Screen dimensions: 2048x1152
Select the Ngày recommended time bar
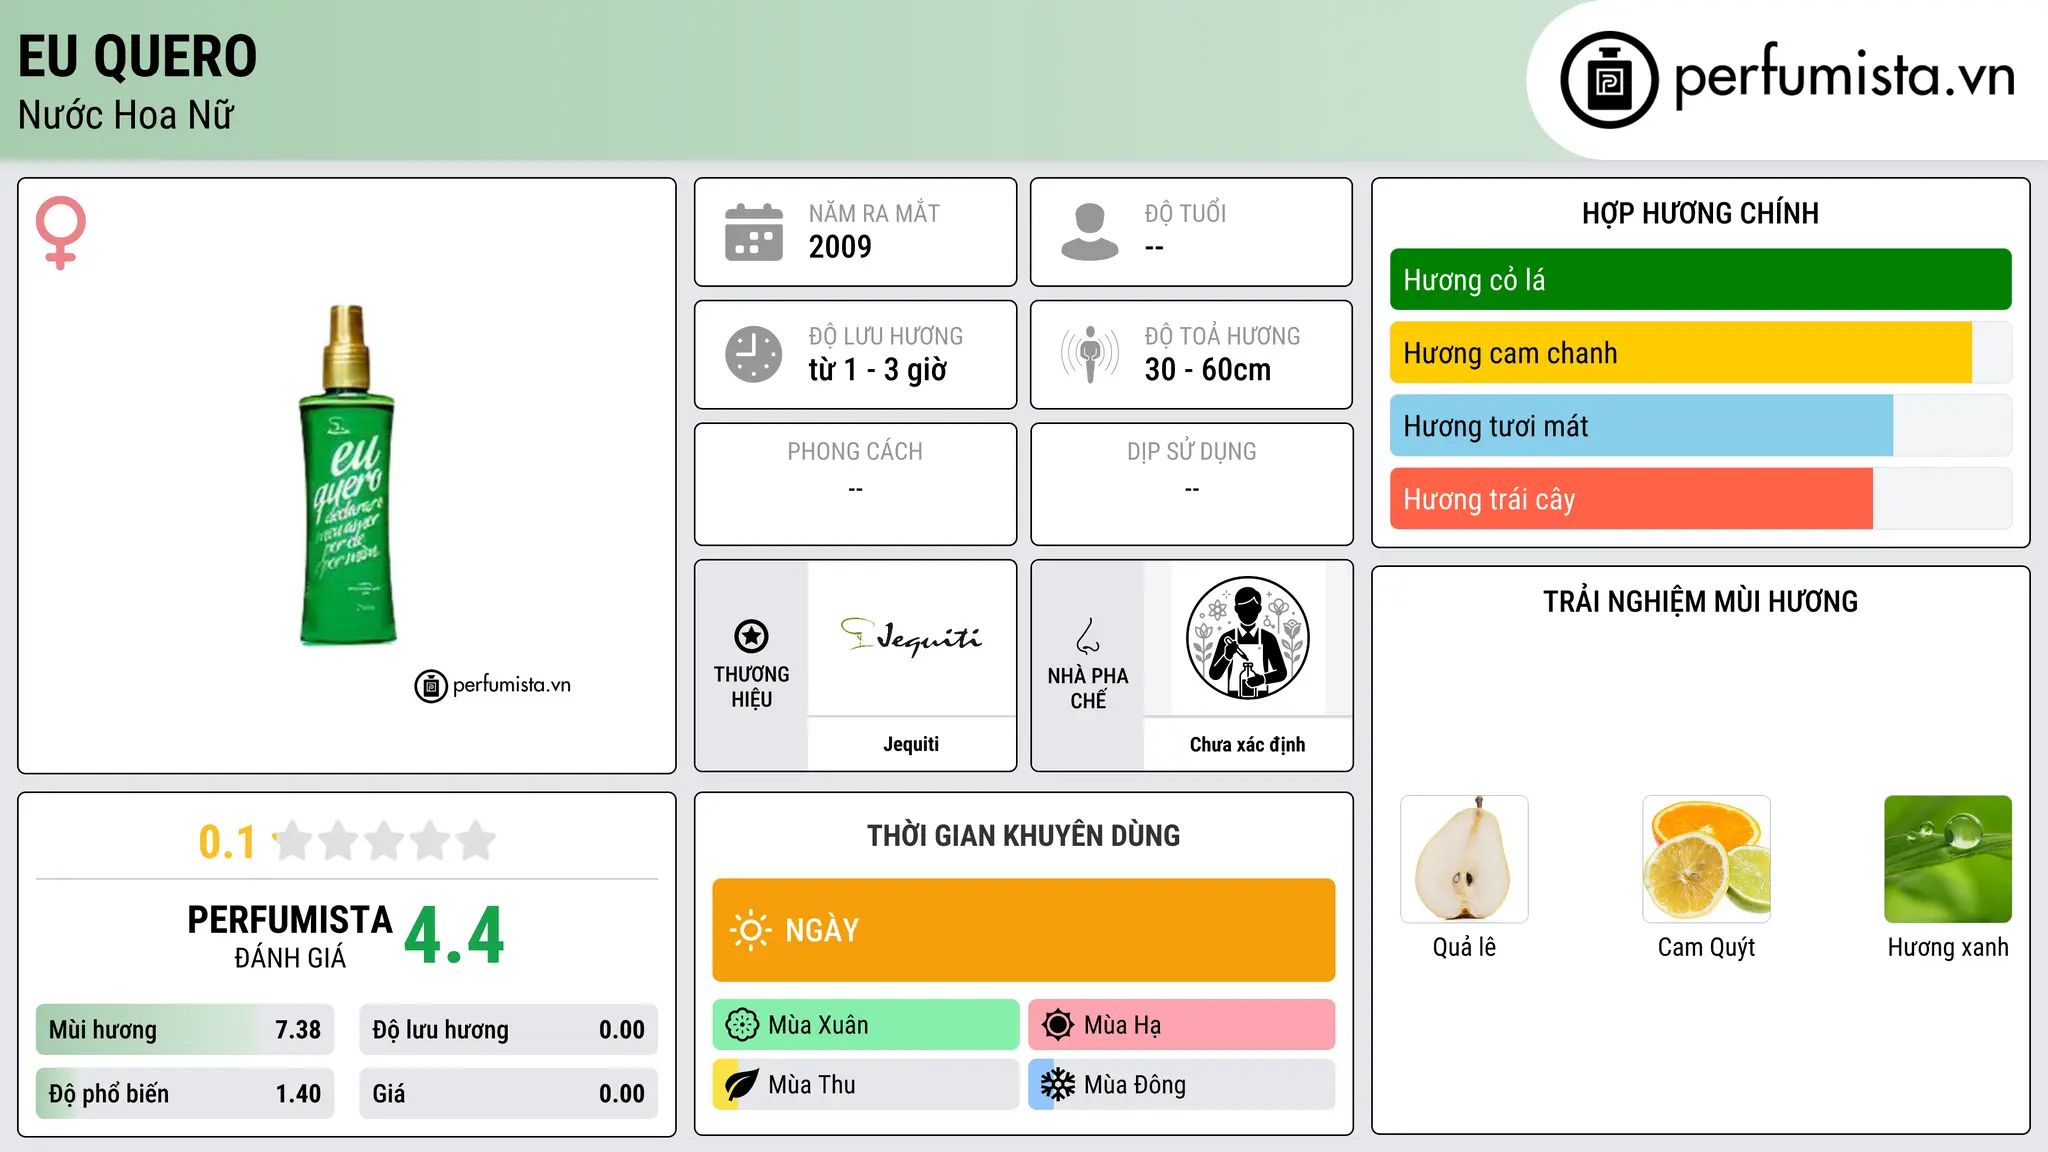(x=1024, y=930)
